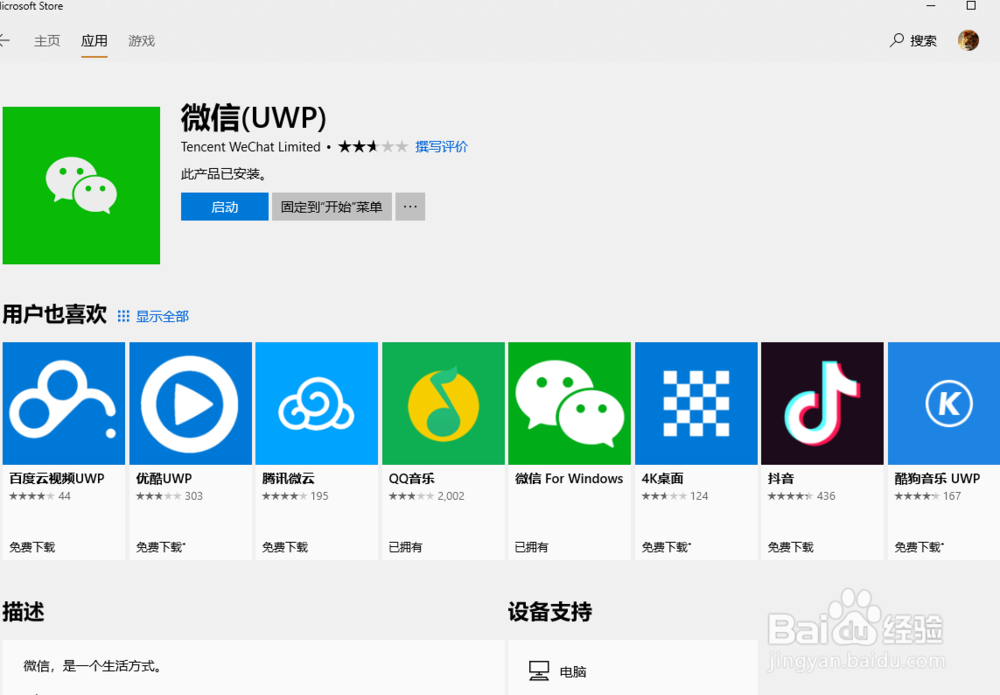The height and width of the screenshot is (695, 1000).
Task: Open the 酷狗音乐 UWP icon tile
Action: (x=944, y=403)
